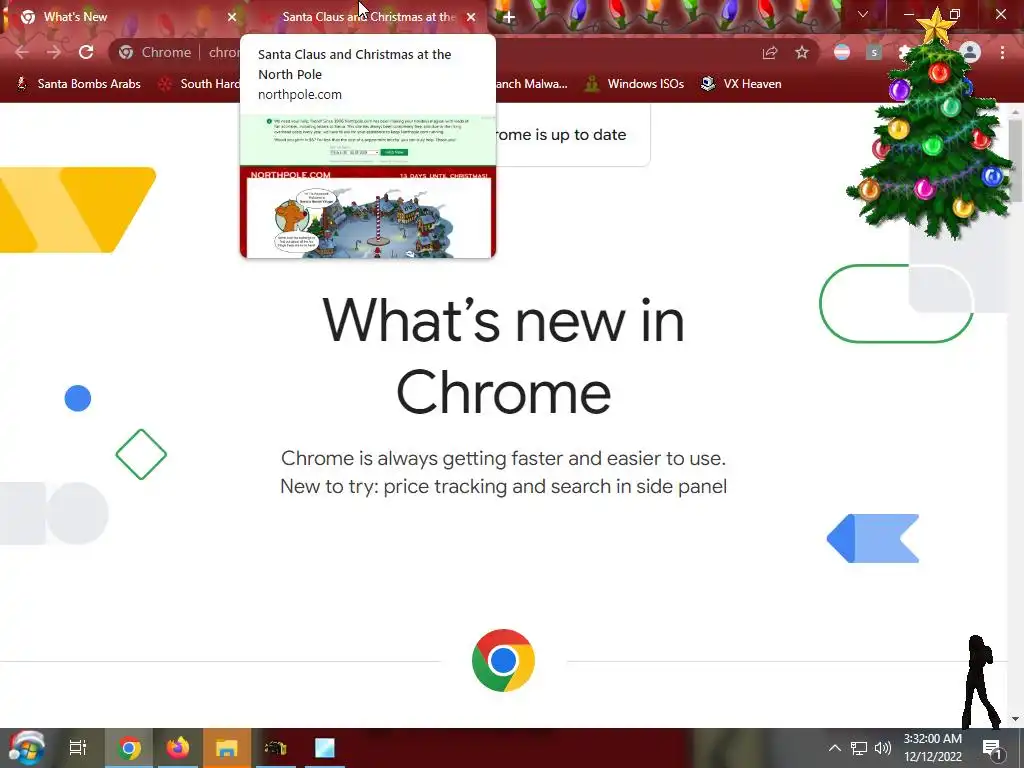Go forward to next page
This screenshot has width=1024, height=768.
tap(54, 52)
